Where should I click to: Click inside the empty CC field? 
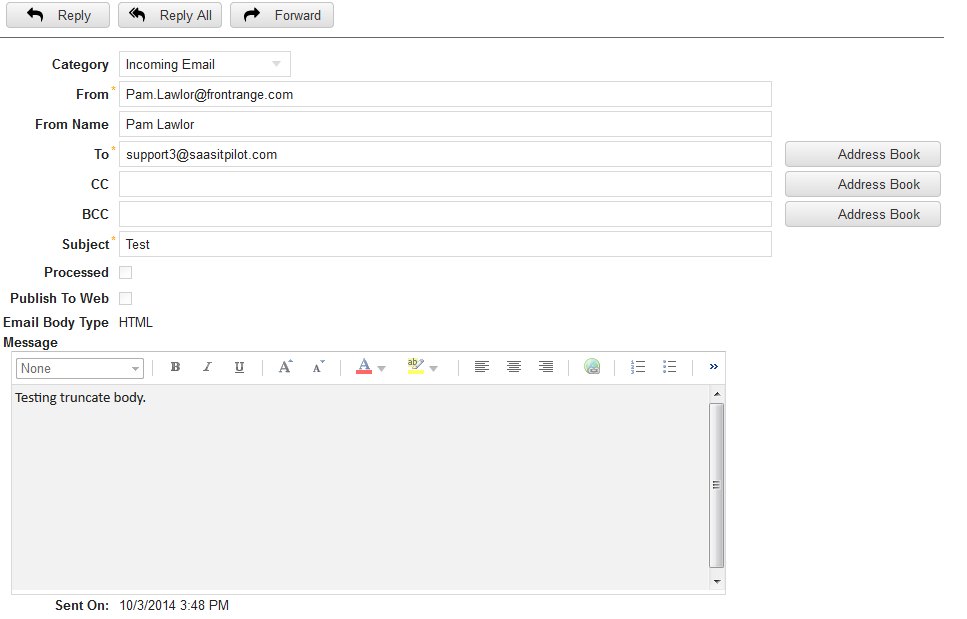tap(445, 184)
